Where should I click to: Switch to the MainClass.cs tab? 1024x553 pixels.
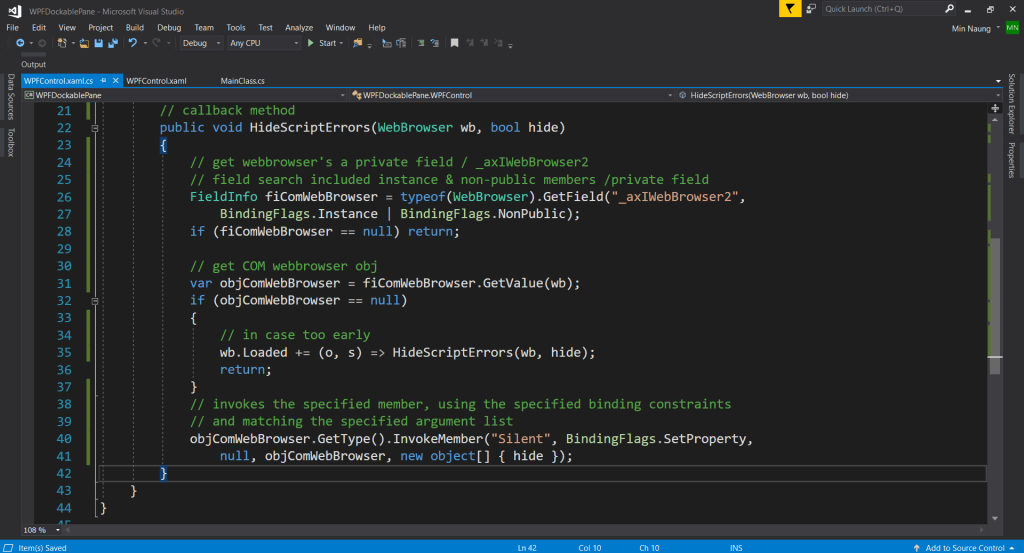(x=243, y=80)
